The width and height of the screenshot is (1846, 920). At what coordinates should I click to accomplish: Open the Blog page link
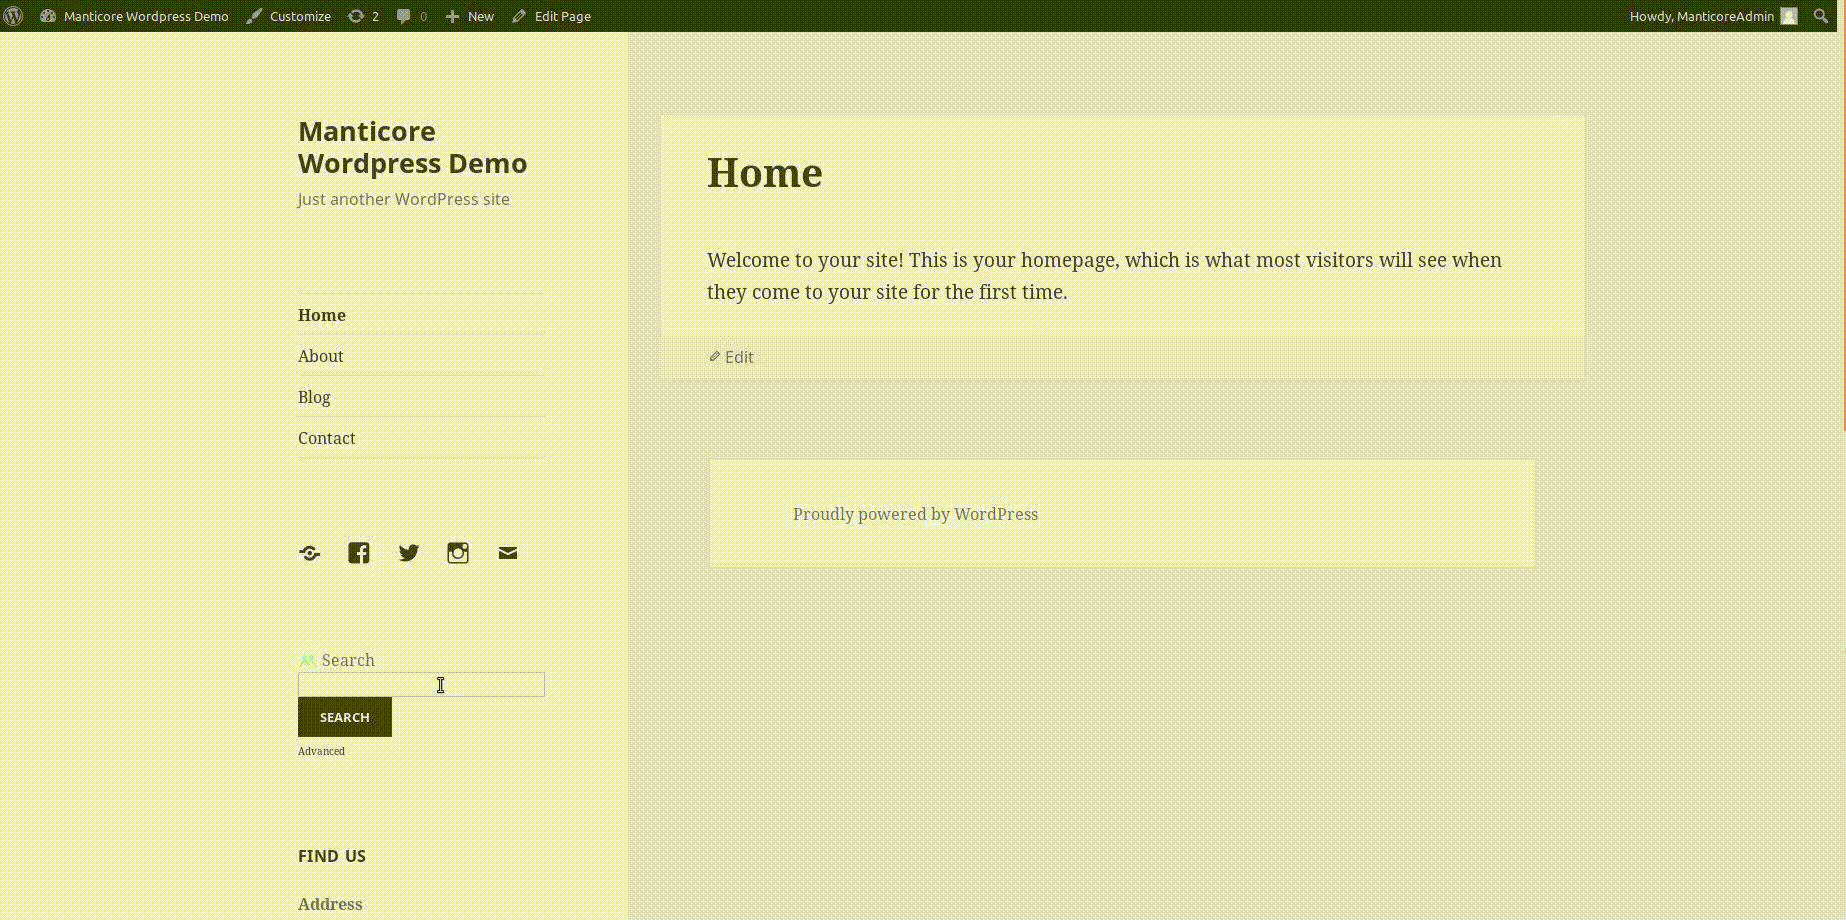pyautogui.click(x=314, y=397)
